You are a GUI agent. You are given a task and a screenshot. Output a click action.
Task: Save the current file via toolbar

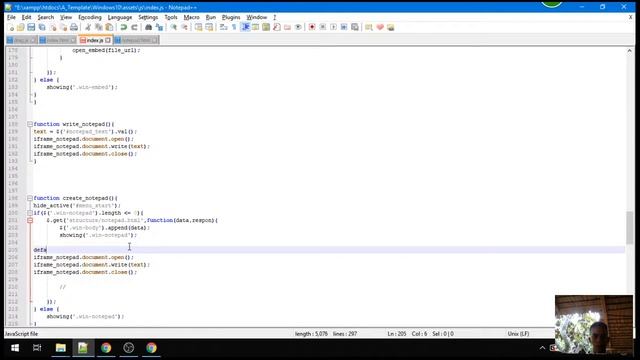pos(31,27)
